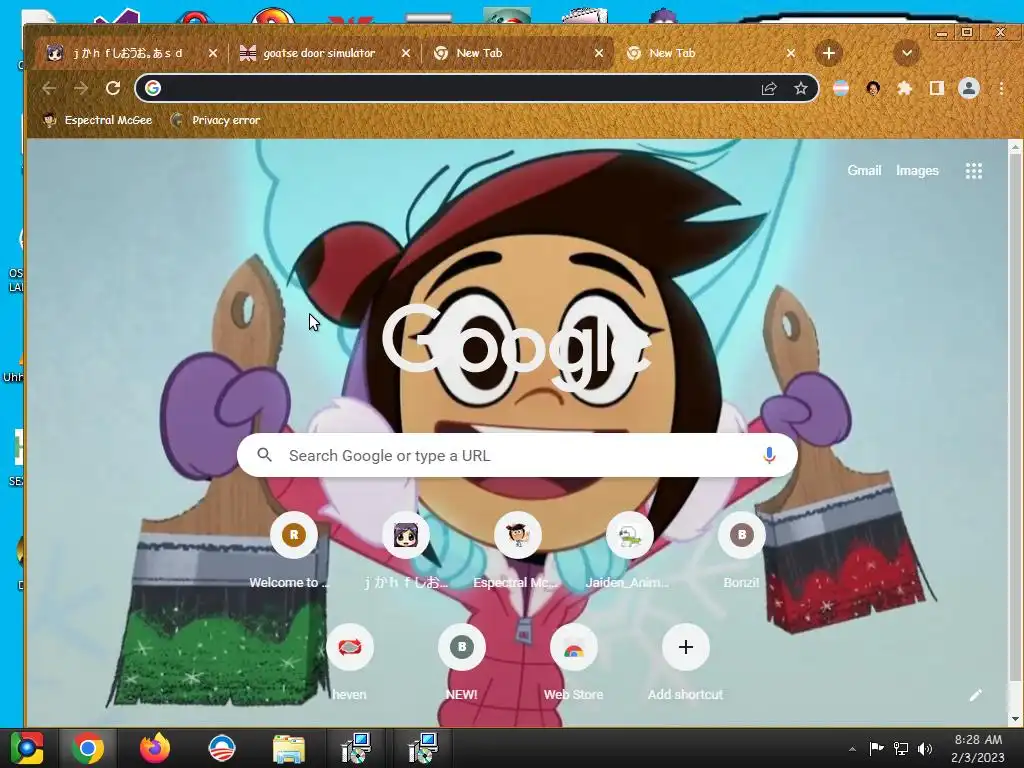Open the Gmail link

click(x=864, y=170)
